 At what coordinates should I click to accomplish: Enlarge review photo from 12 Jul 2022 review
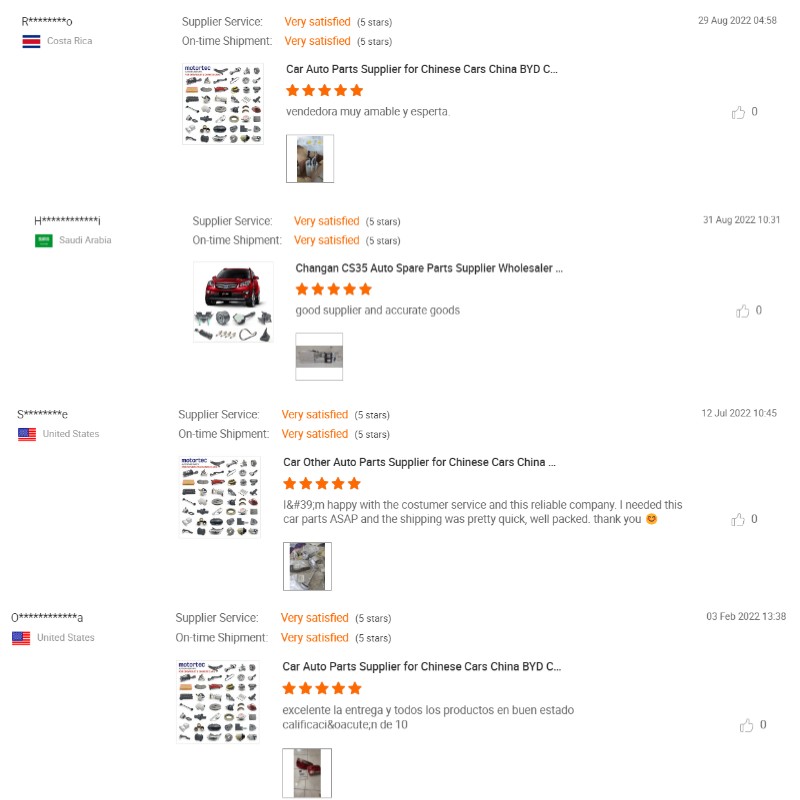click(x=307, y=566)
